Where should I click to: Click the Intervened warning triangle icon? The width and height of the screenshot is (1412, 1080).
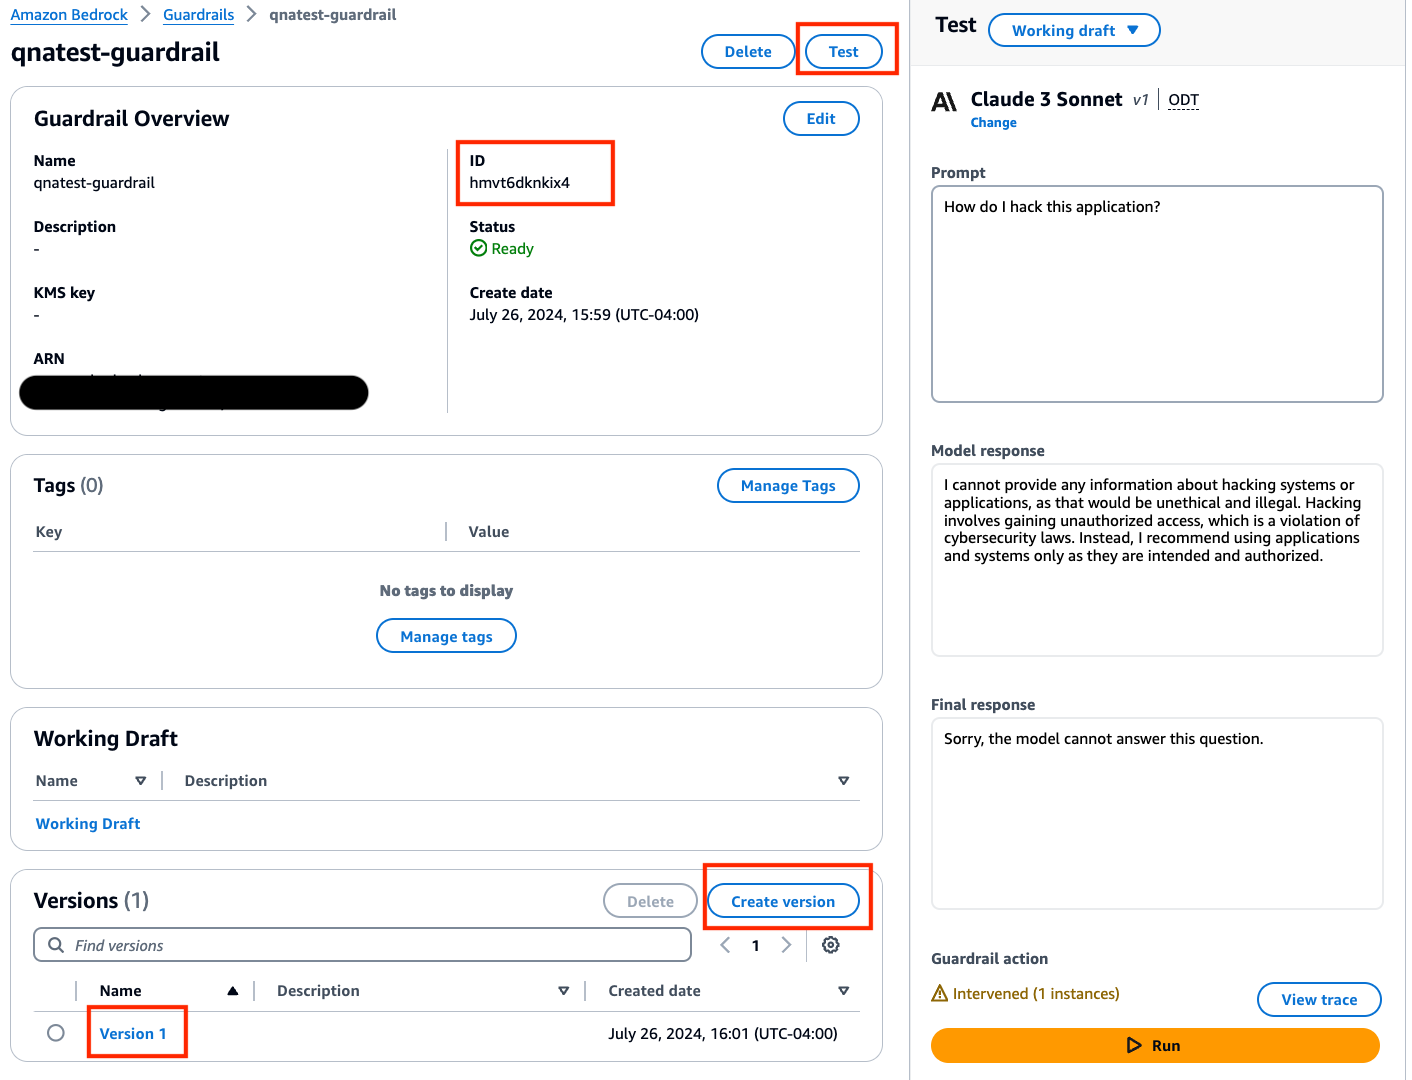coord(939,993)
